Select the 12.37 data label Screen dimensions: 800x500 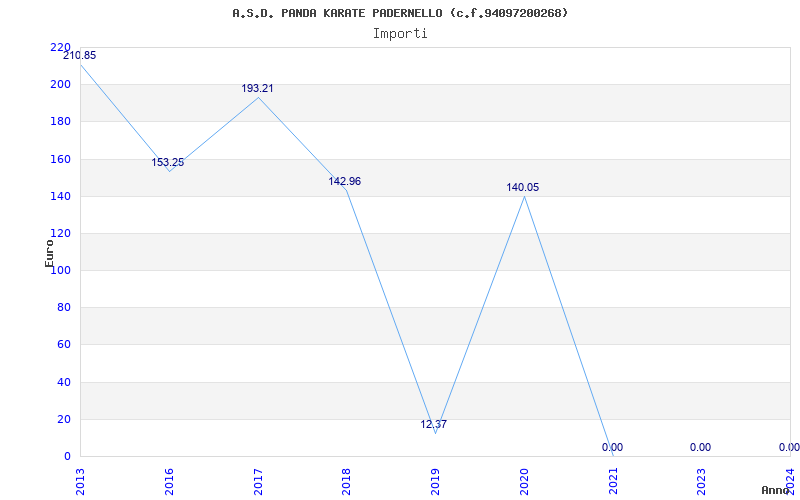(434, 424)
